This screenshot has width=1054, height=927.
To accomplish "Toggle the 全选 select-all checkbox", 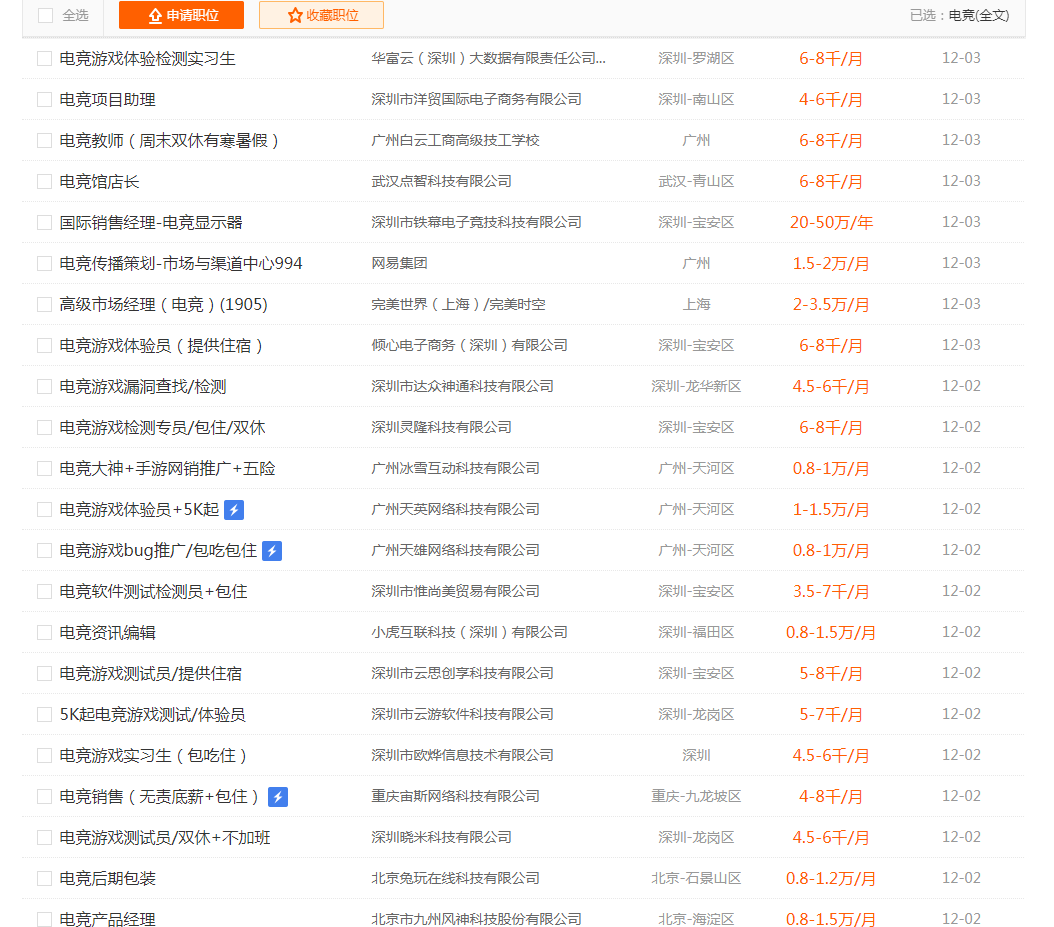I will (45, 15).
